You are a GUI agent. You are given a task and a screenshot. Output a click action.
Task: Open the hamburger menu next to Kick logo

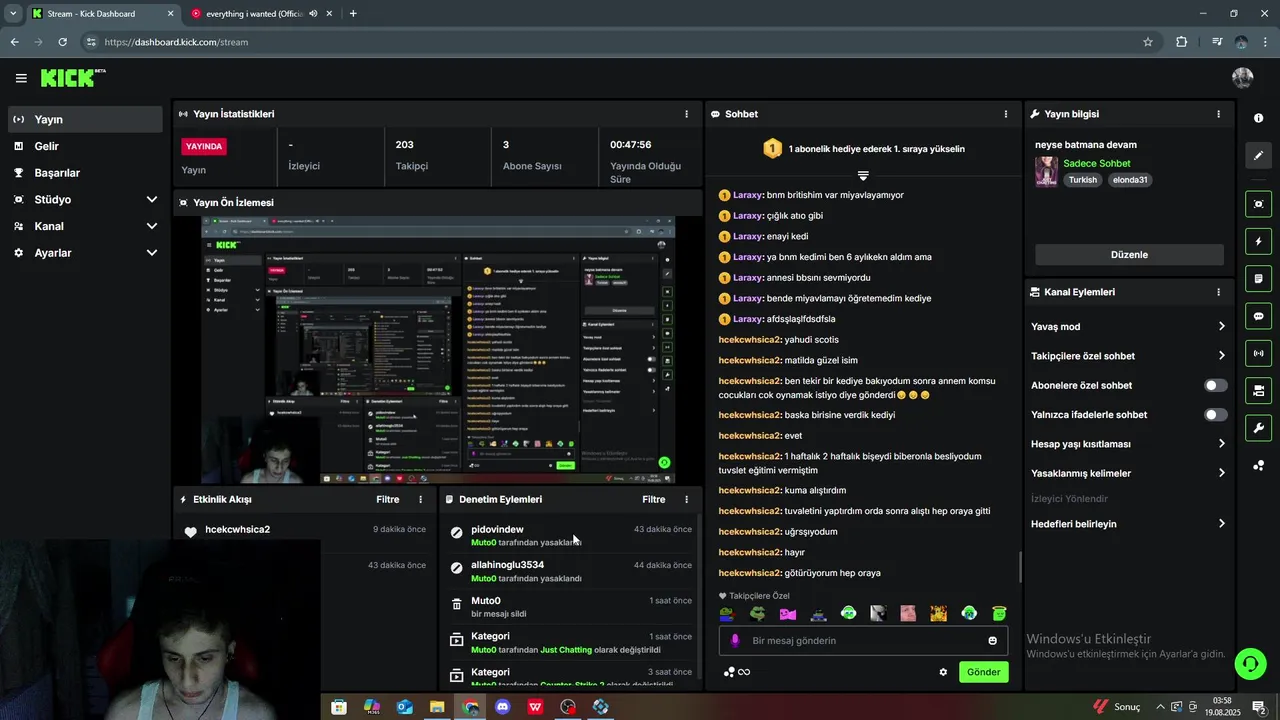point(21,78)
